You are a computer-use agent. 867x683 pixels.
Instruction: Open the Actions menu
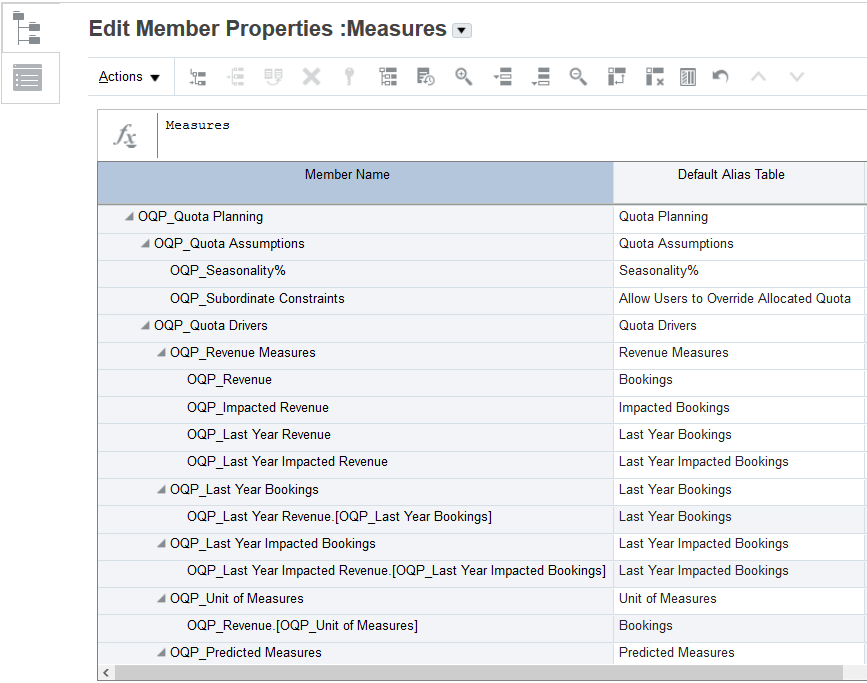pos(130,76)
